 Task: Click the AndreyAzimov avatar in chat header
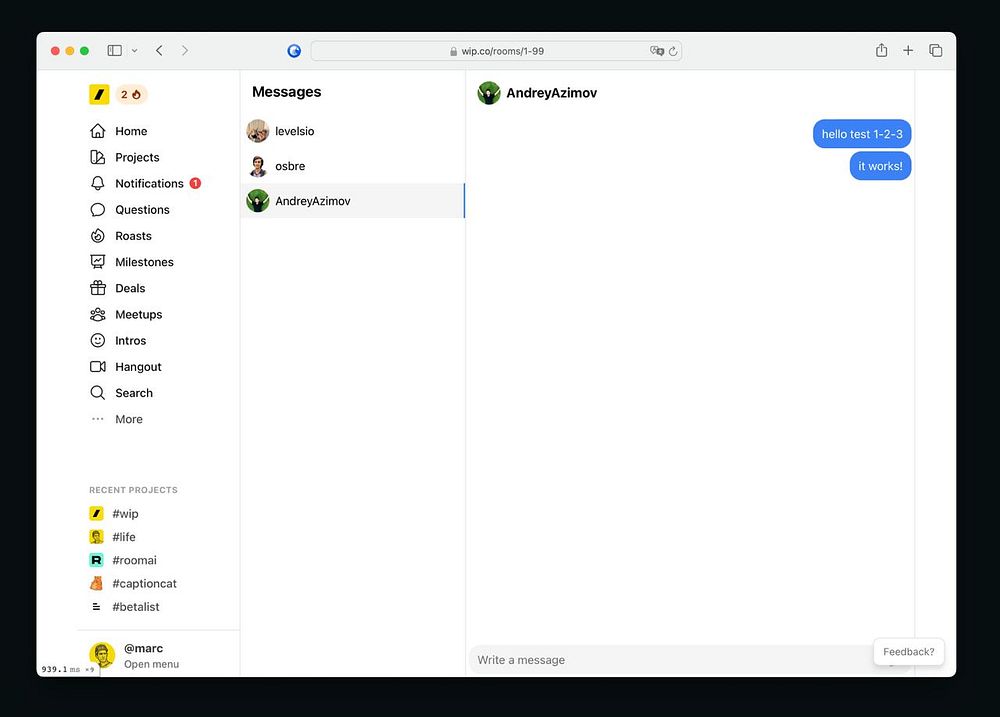489,92
